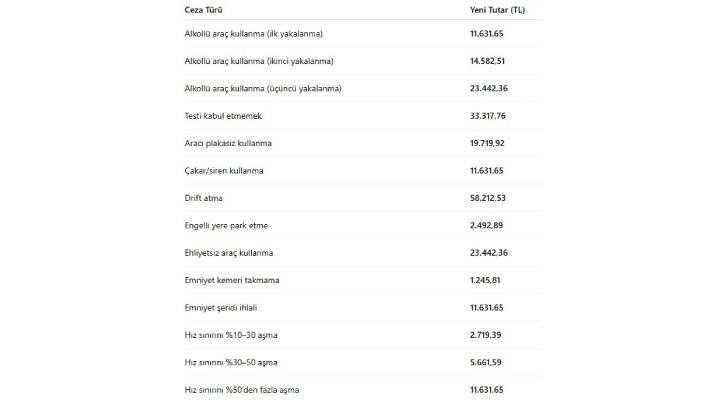
Task: Select the amount 2.492,89
Action: [486, 225]
